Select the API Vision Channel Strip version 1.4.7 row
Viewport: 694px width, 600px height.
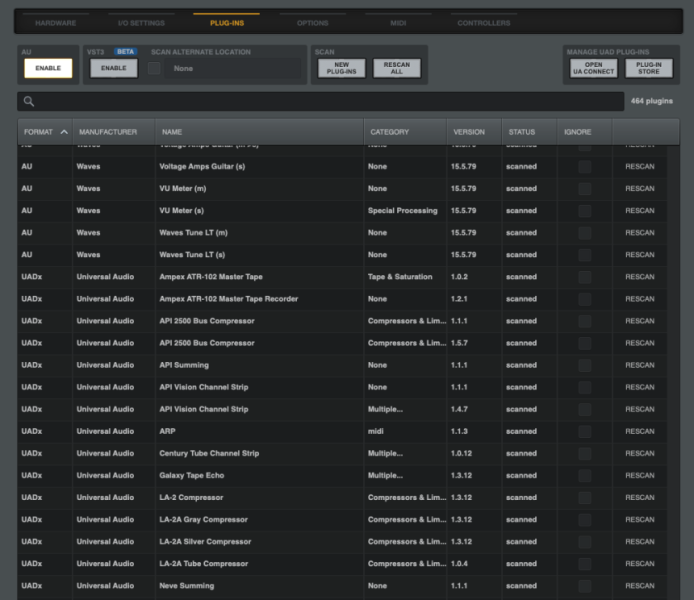point(342,409)
